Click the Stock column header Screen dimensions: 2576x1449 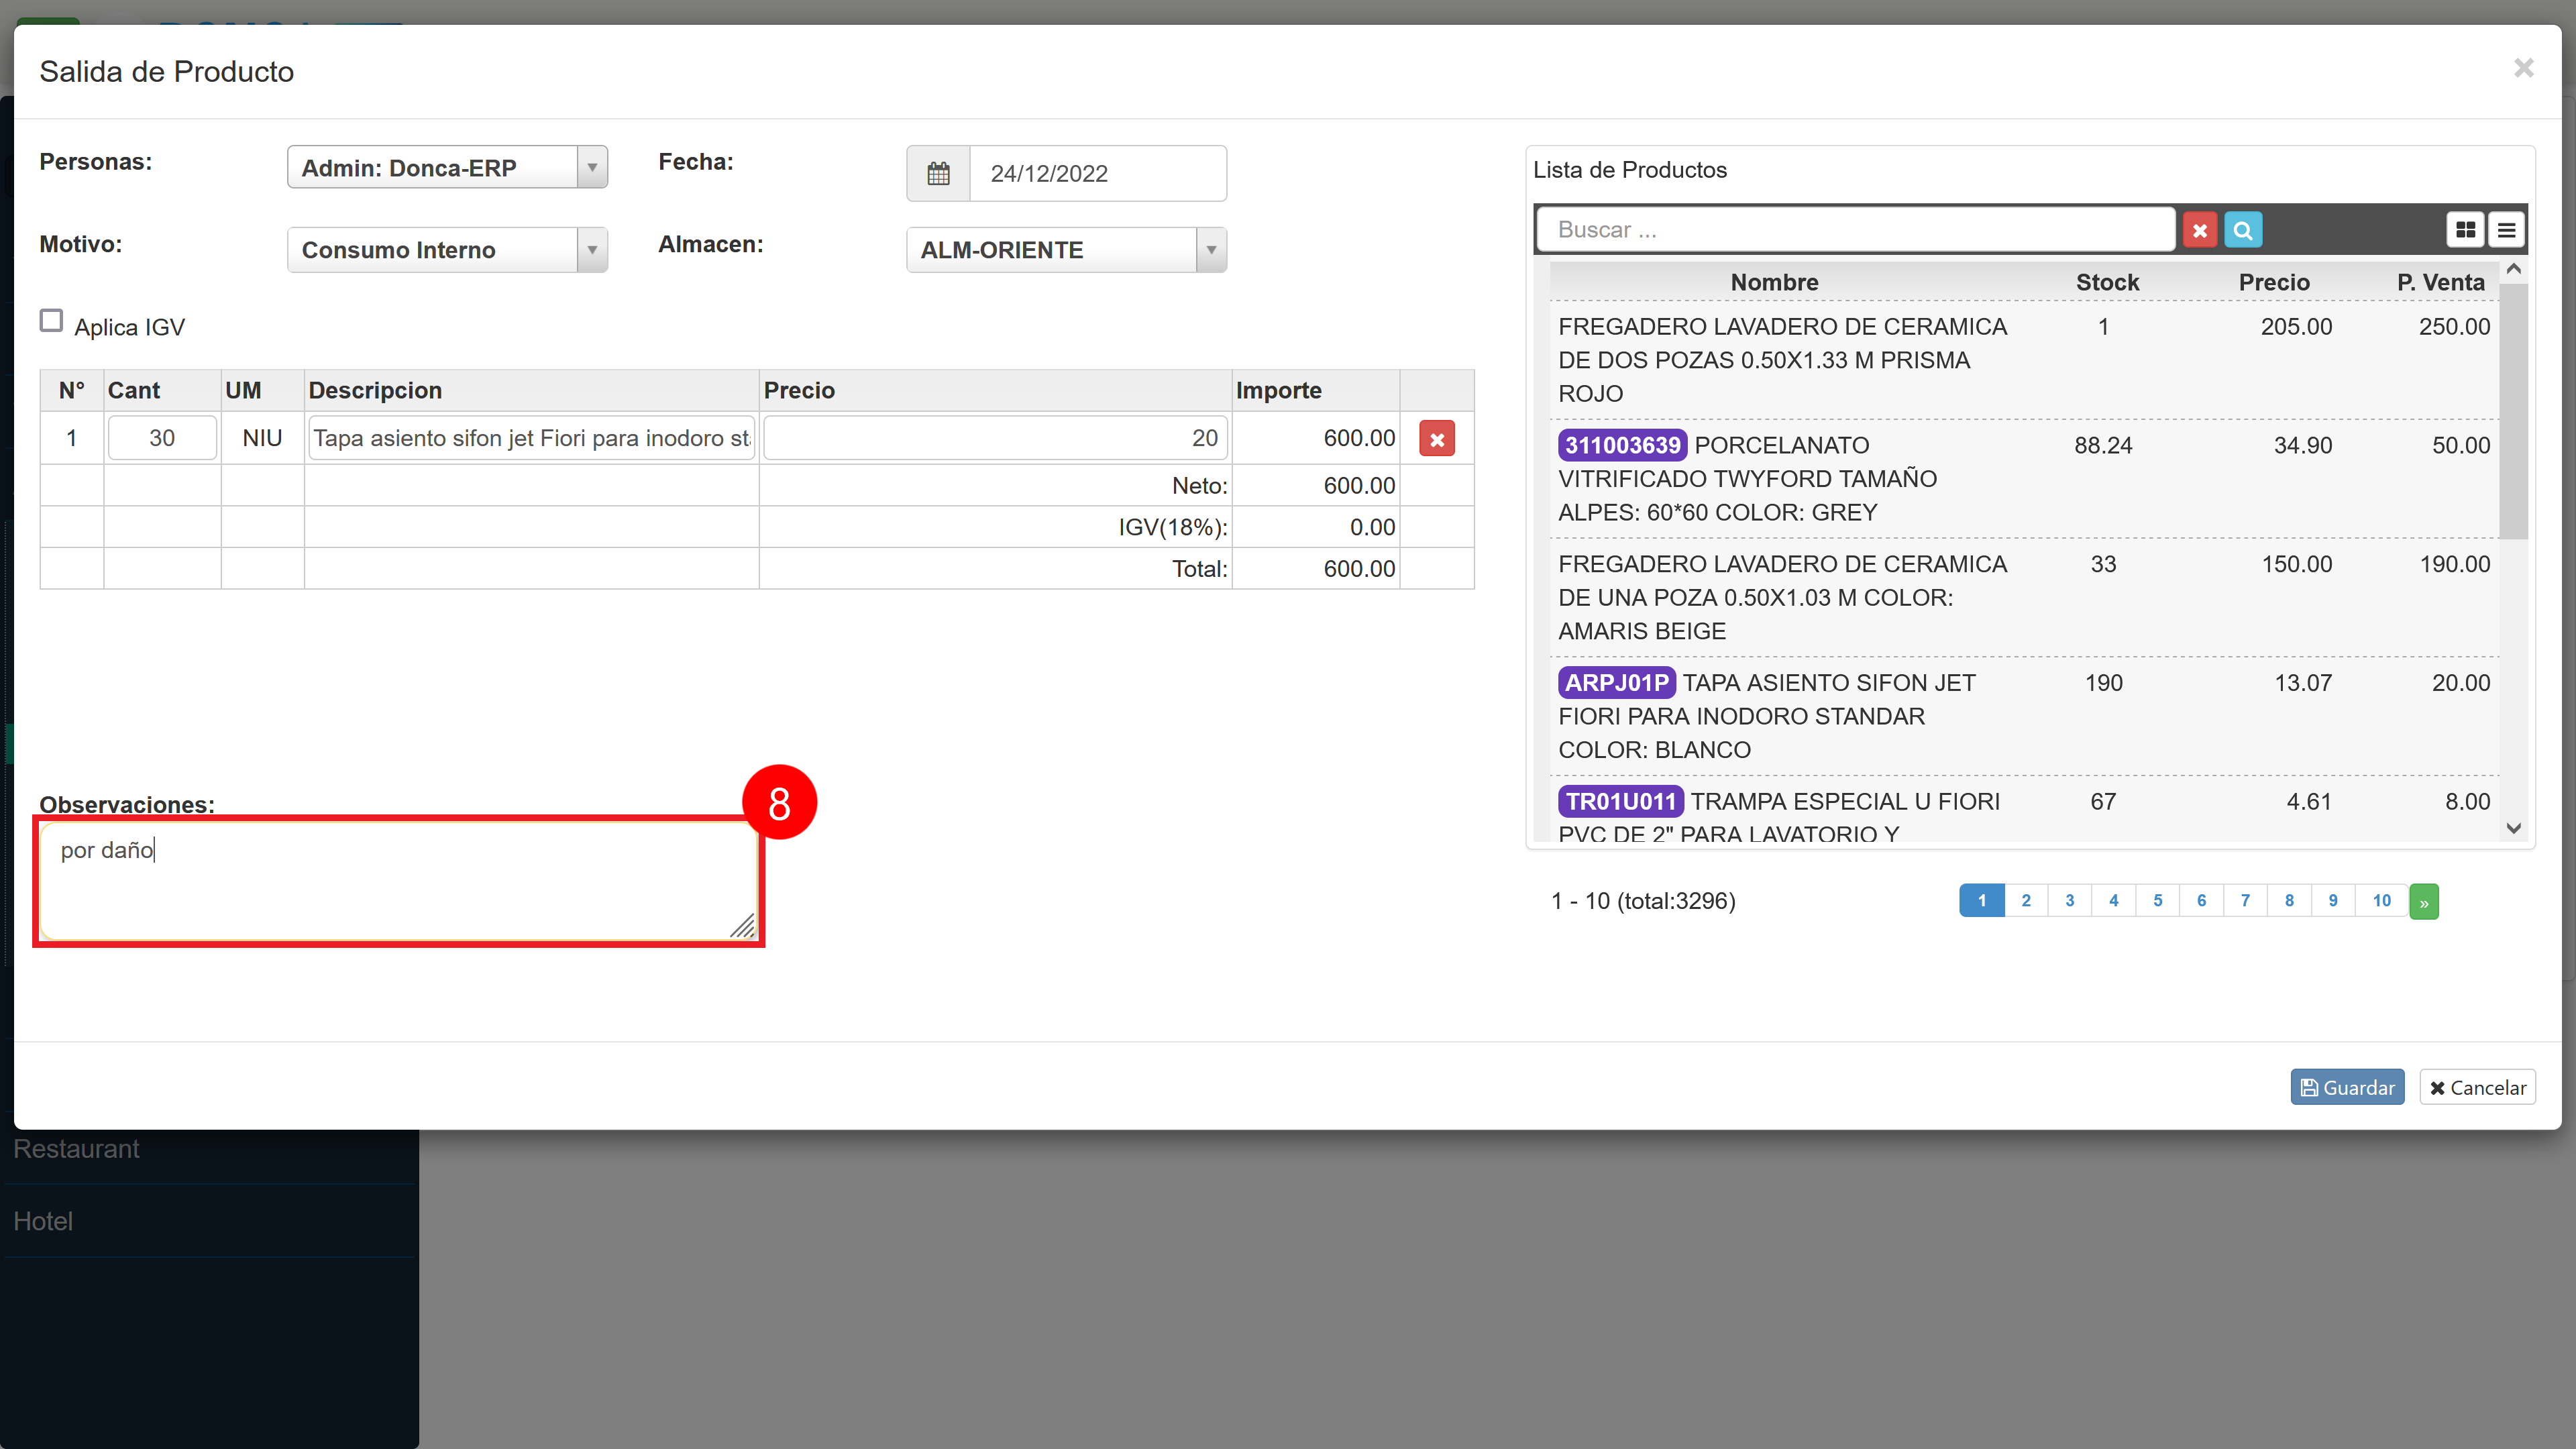click(x=2107, y=283)
